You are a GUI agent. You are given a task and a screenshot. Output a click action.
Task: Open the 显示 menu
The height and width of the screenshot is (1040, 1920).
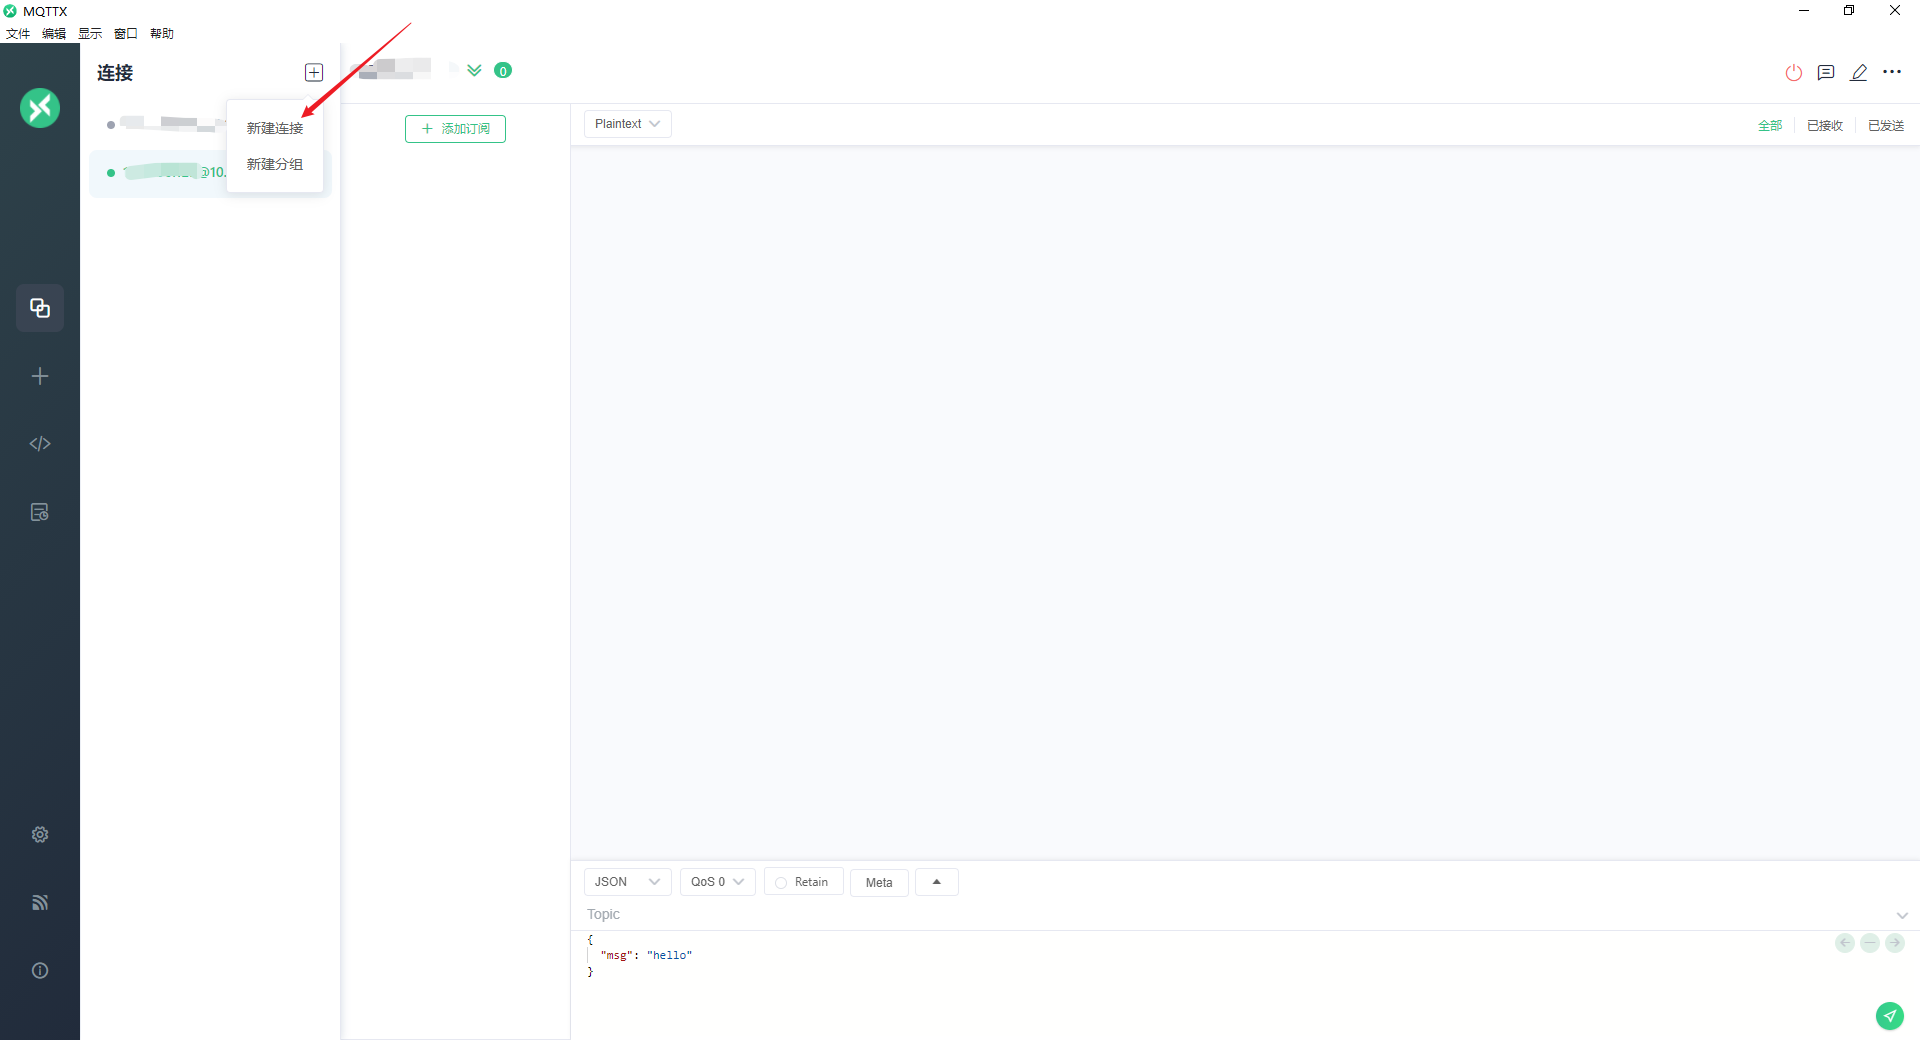coord(90,33)
